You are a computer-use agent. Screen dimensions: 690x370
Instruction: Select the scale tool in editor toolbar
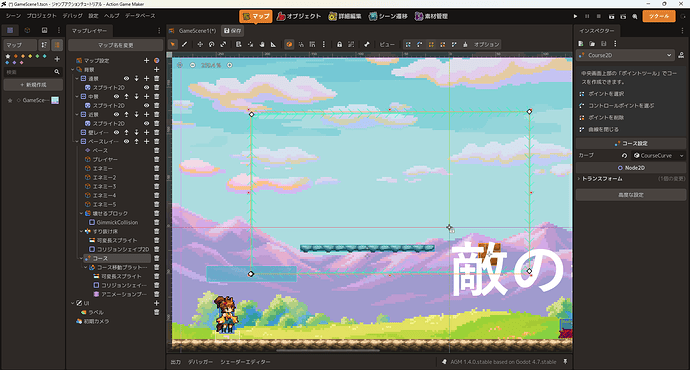point(223,44)
